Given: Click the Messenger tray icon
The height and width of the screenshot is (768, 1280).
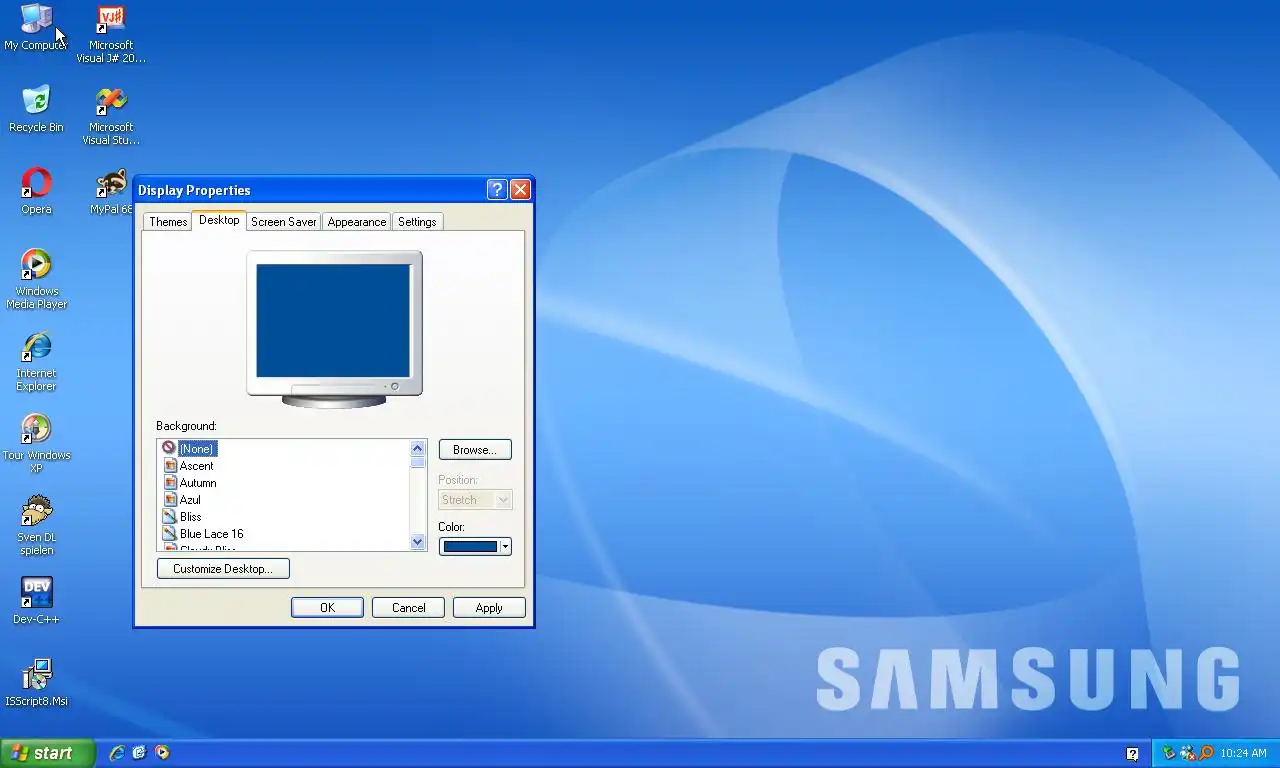Looking at the screenshot, I should [x=1187, y=753].
